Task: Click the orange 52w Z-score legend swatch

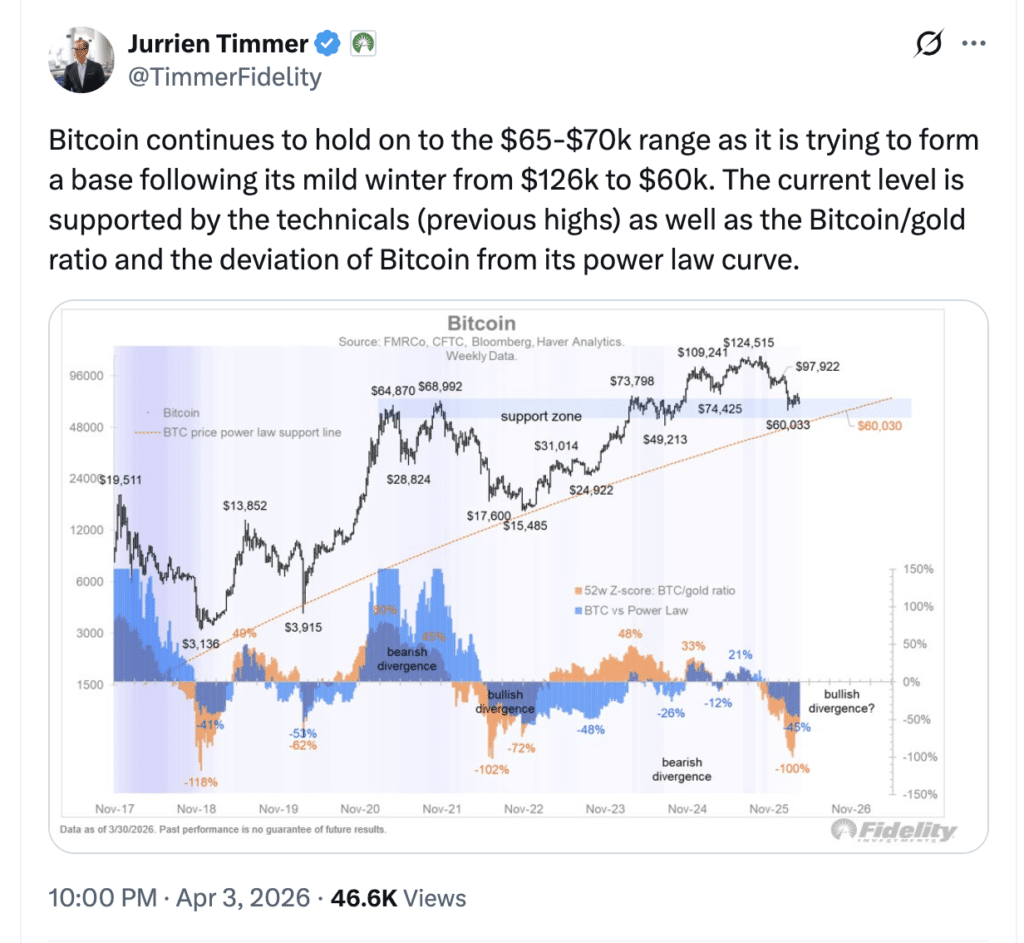Action: pos(579,591)
